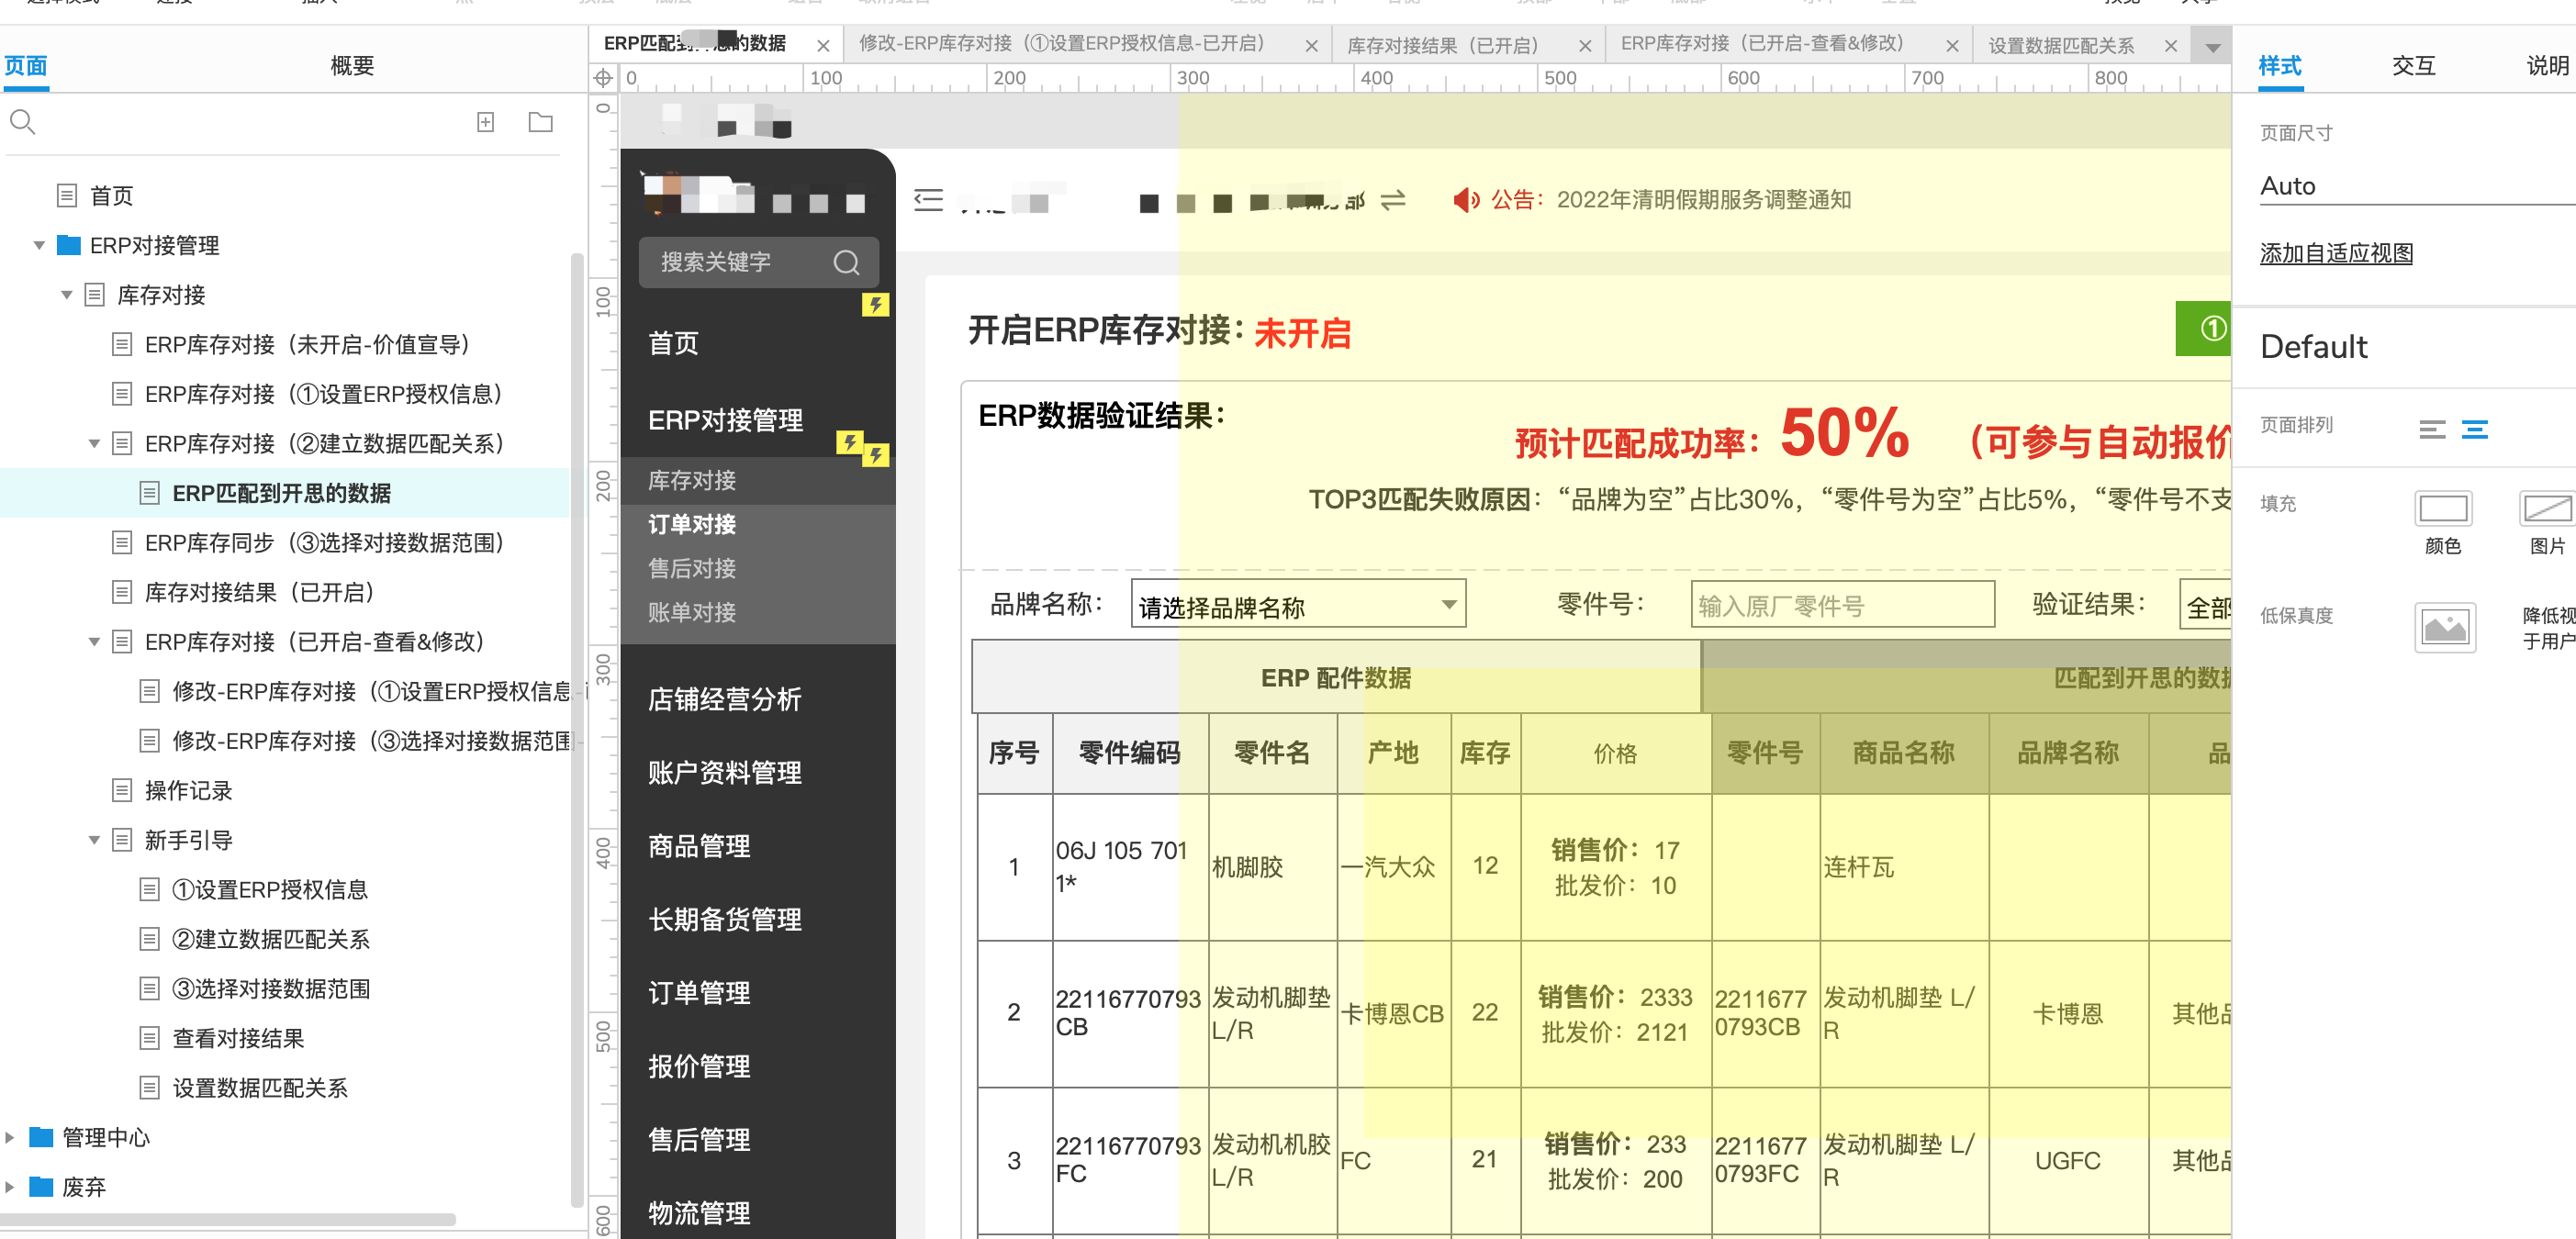
Task: Open the 品牌名称 dropdown
Action: click(1298, 605)
